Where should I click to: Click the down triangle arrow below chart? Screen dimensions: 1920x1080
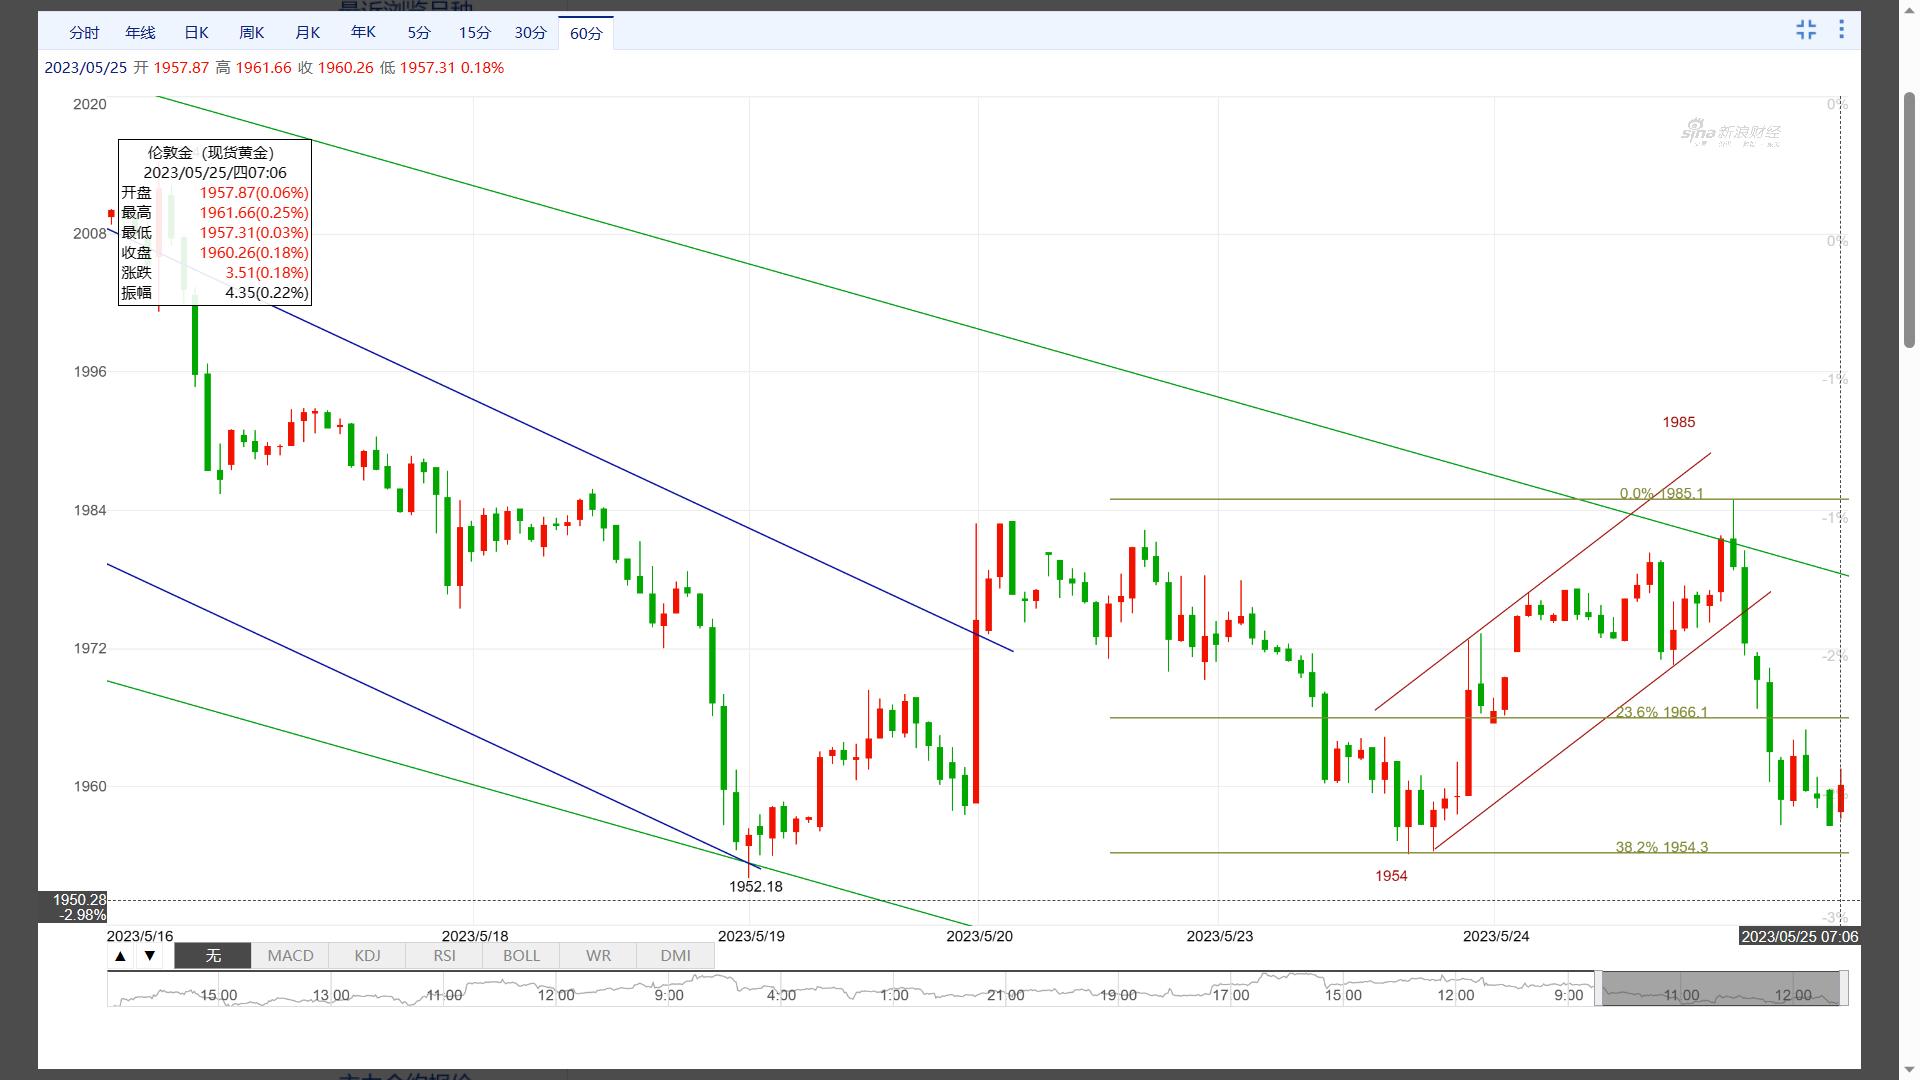pyautogui.click(x=150, y=956)
